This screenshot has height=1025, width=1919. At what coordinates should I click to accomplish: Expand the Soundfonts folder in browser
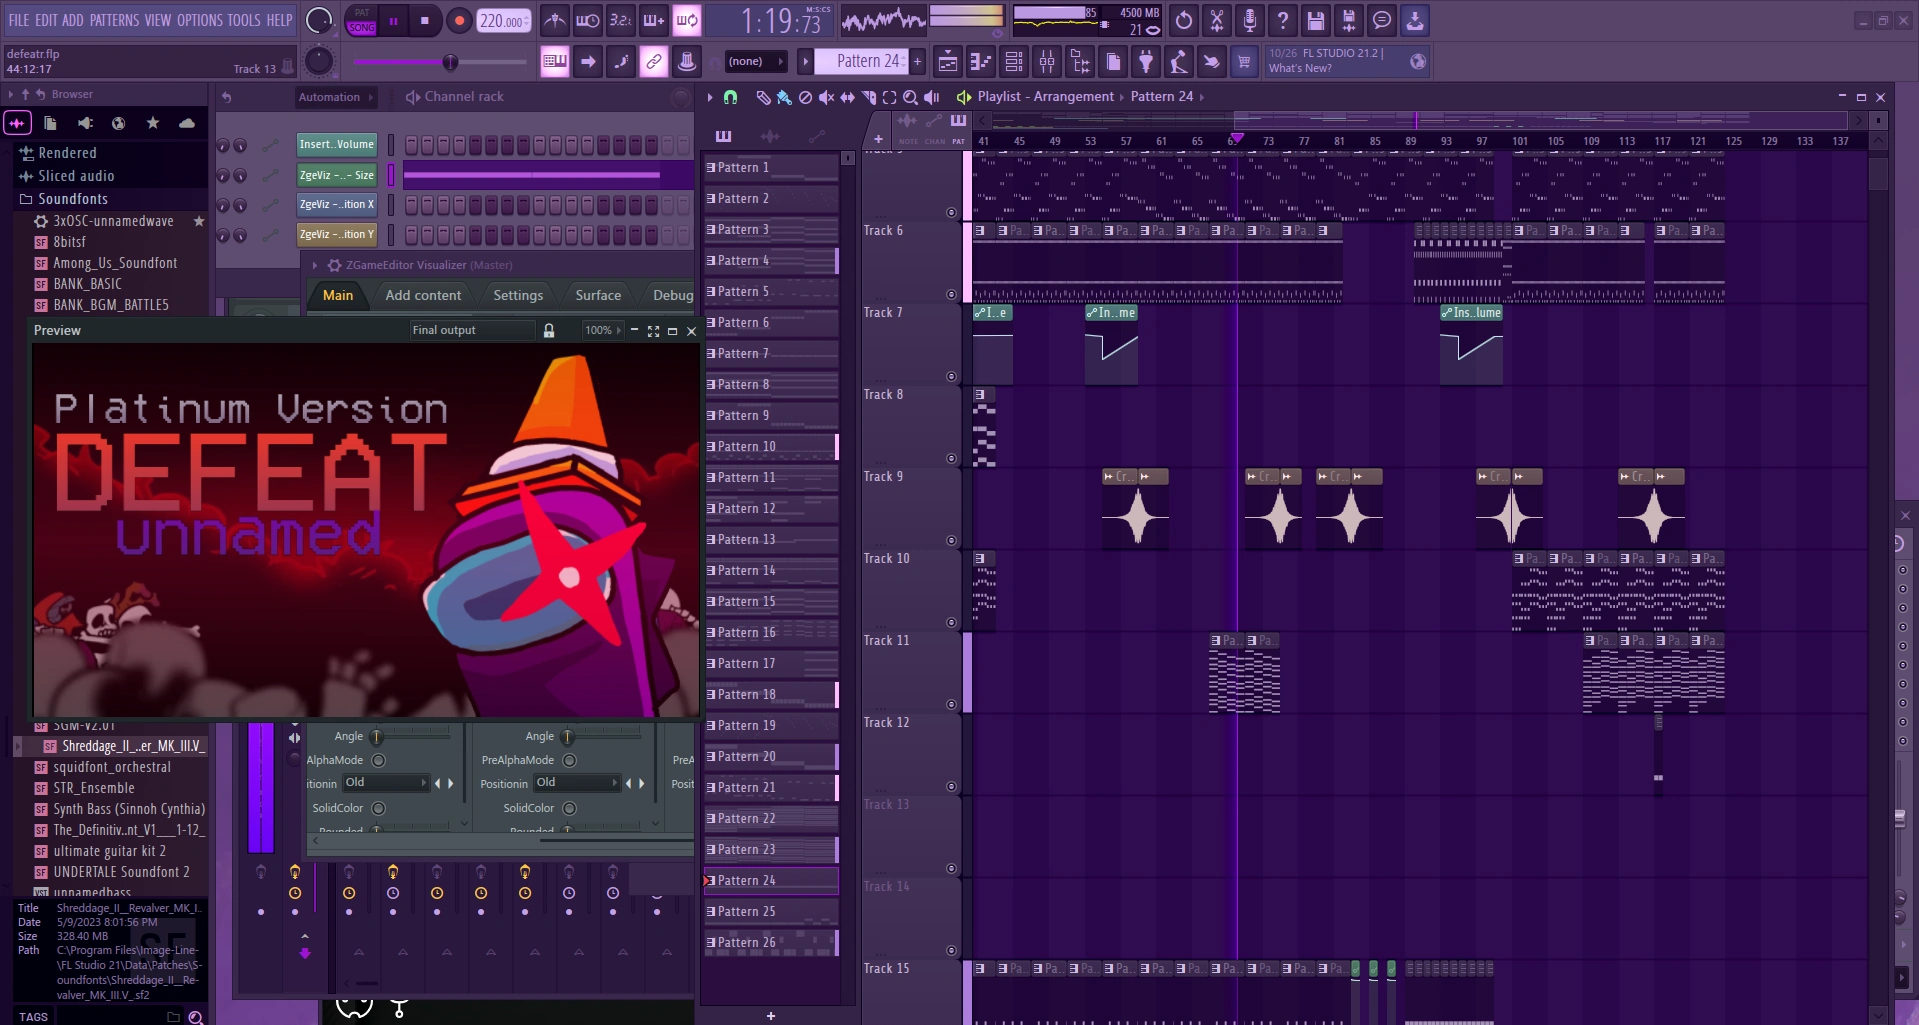pos(72,199)
